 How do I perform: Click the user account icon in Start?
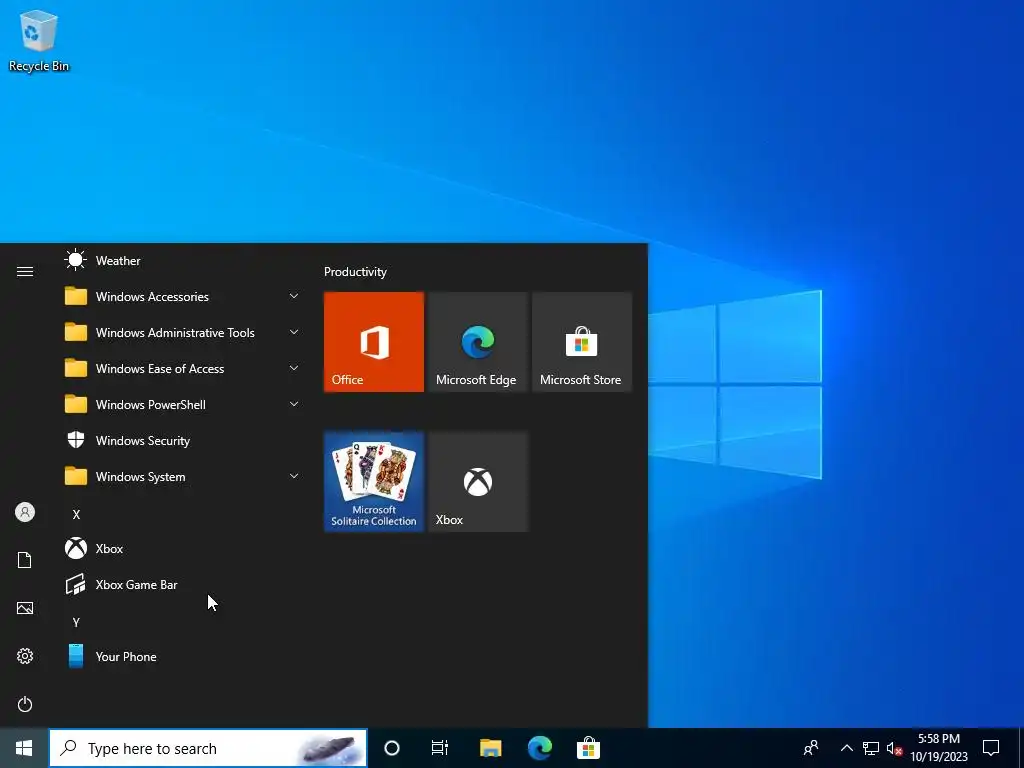pyautogui.click(x=25, y=512)
